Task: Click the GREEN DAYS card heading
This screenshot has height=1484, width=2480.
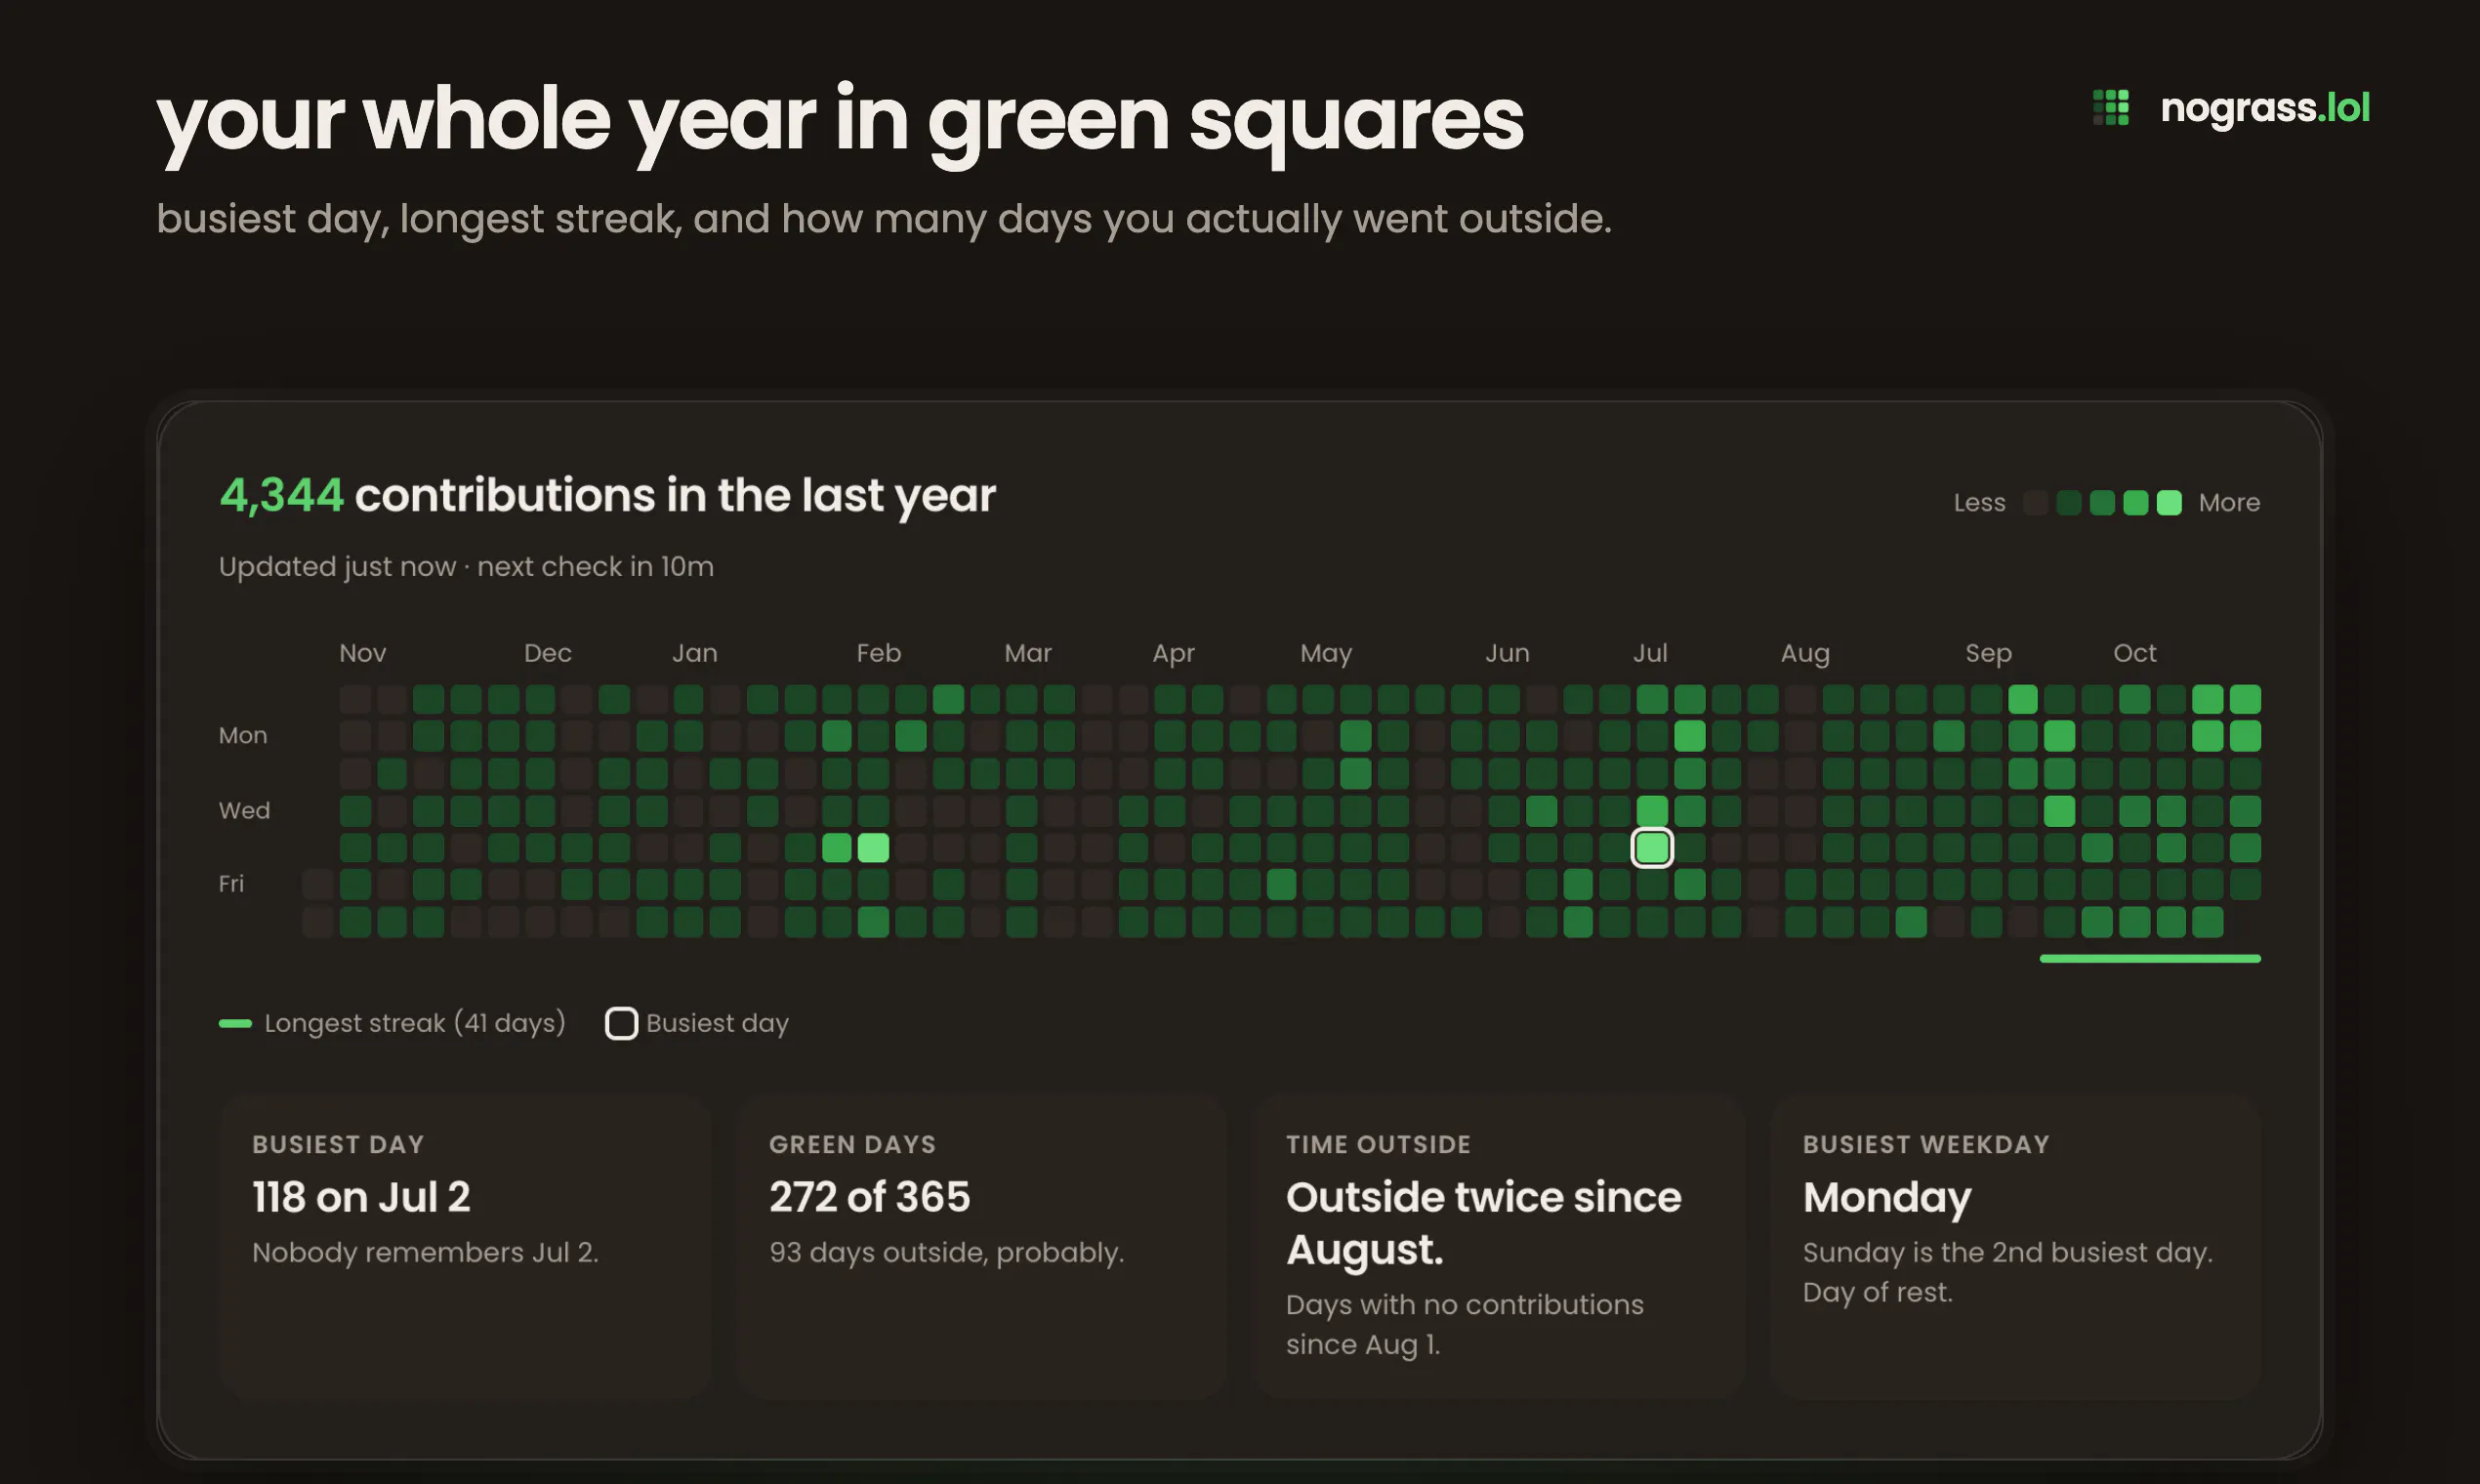Action: coord(852,1144)
